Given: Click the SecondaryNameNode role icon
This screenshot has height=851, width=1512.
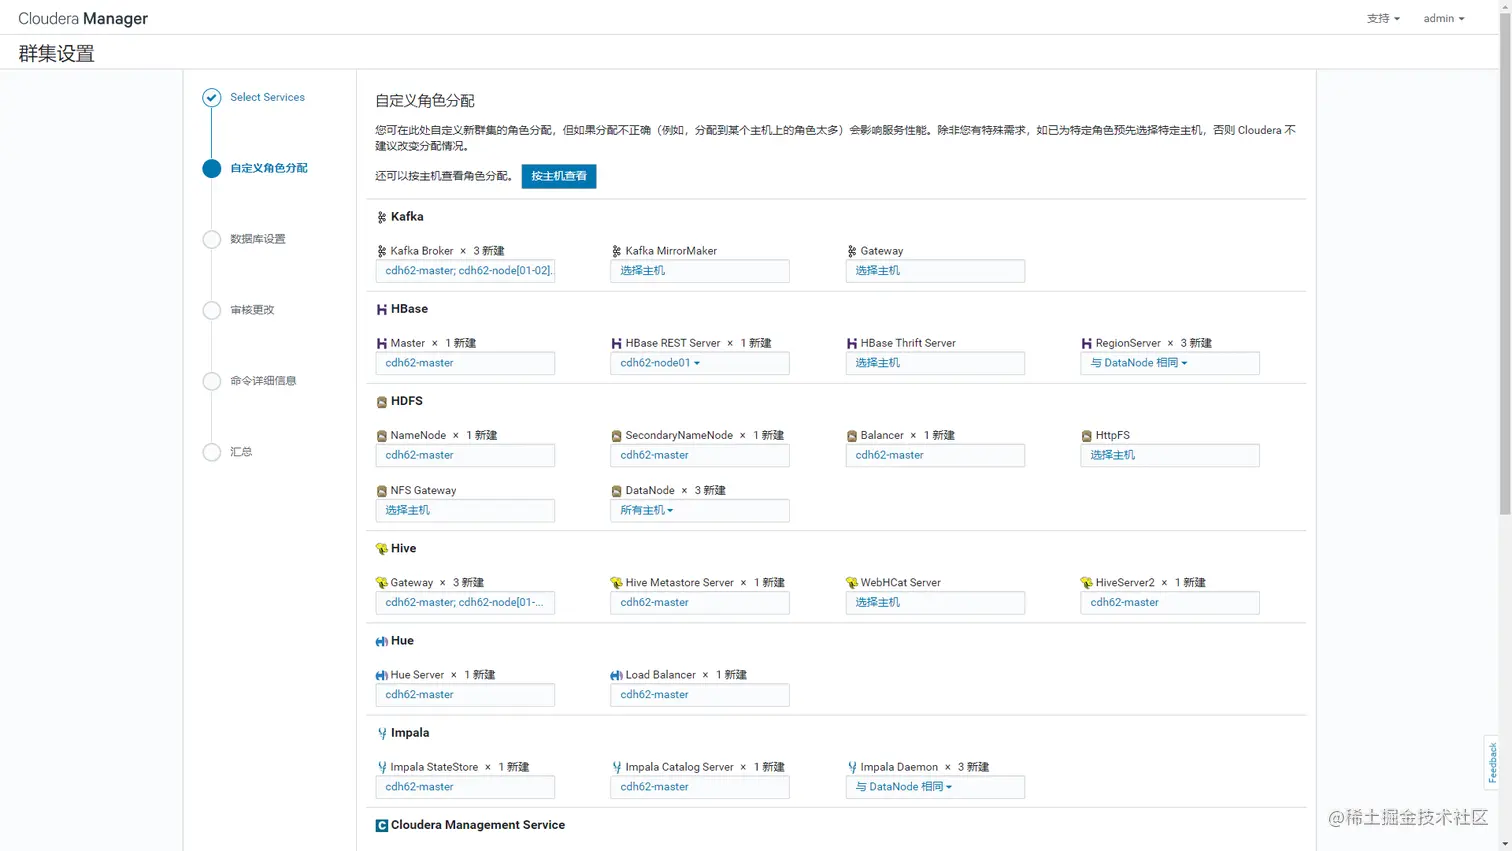Looking at the screenshot, I should pos(616,436).
